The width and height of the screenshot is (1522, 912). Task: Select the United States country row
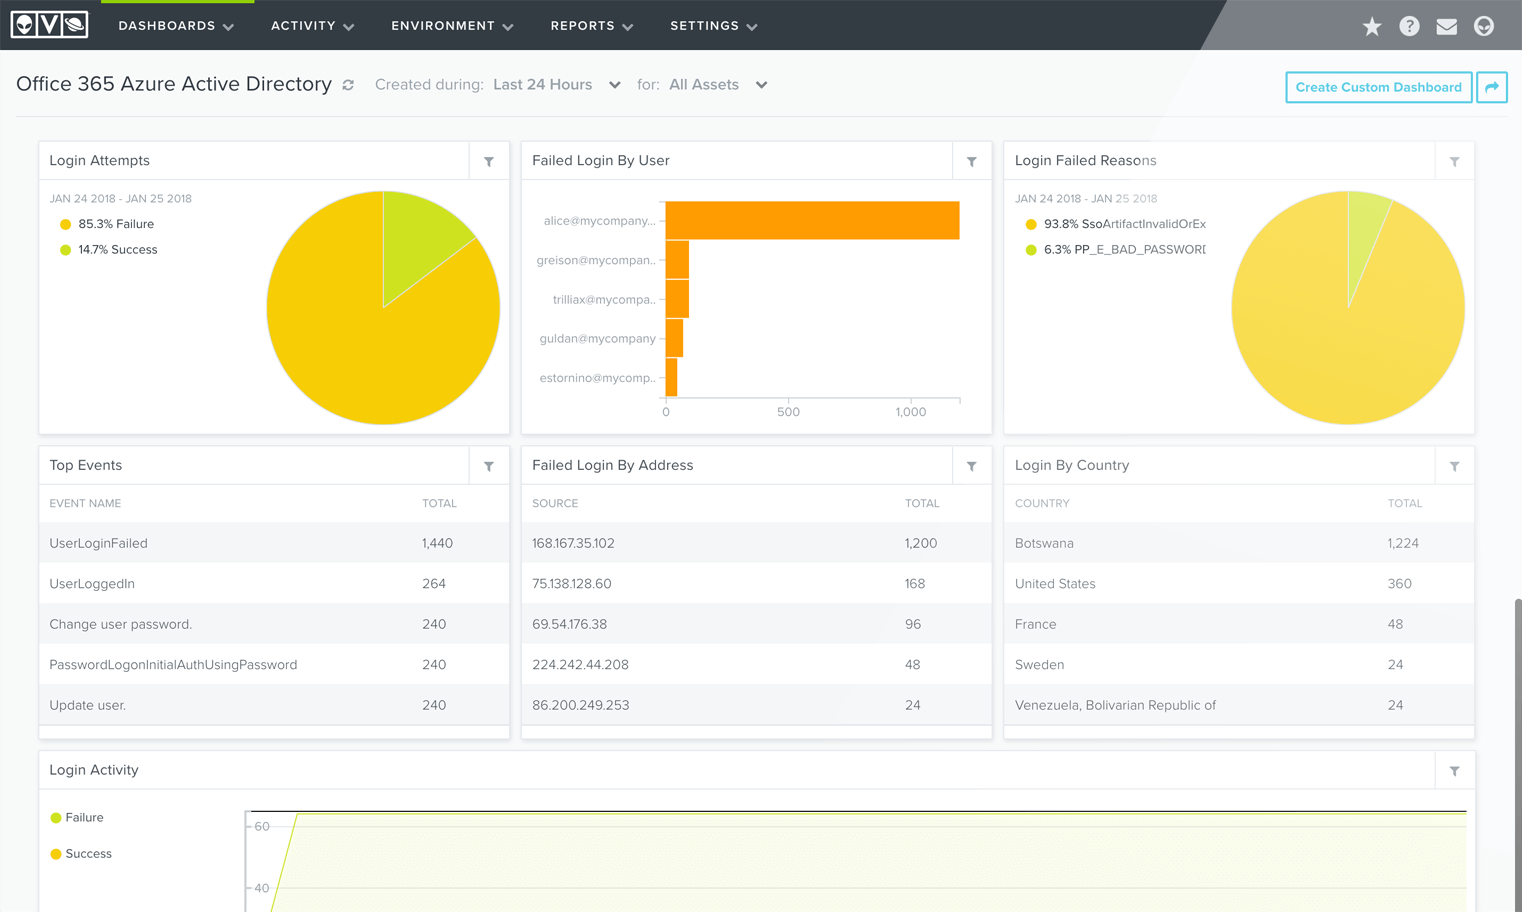(1239, 584)
